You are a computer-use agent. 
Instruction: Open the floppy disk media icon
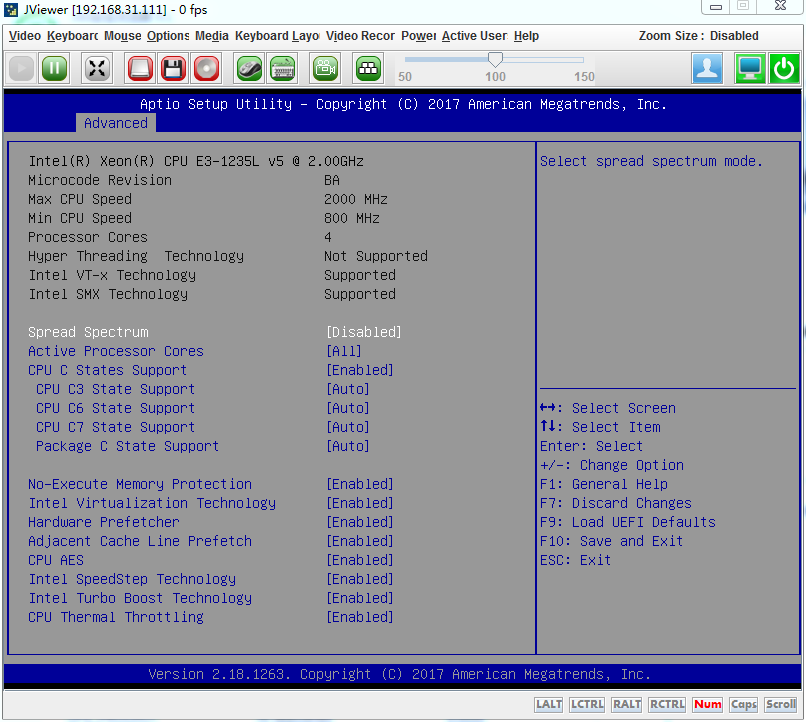173,69
